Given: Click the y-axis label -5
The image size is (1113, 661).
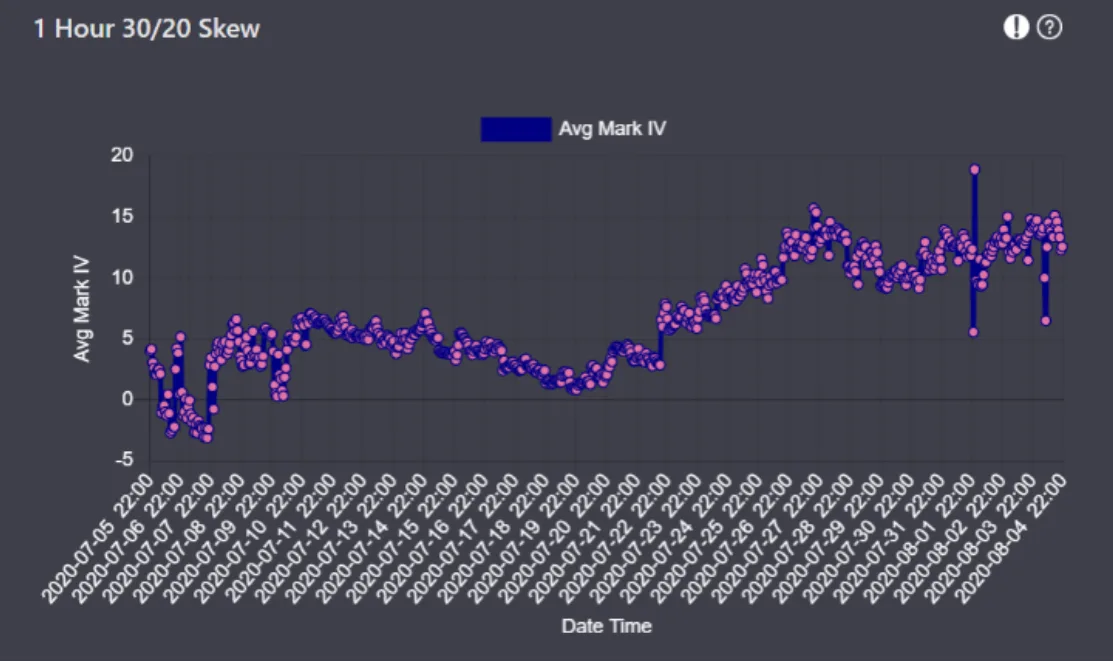Looking at the screenshot, I should point(124,459).
